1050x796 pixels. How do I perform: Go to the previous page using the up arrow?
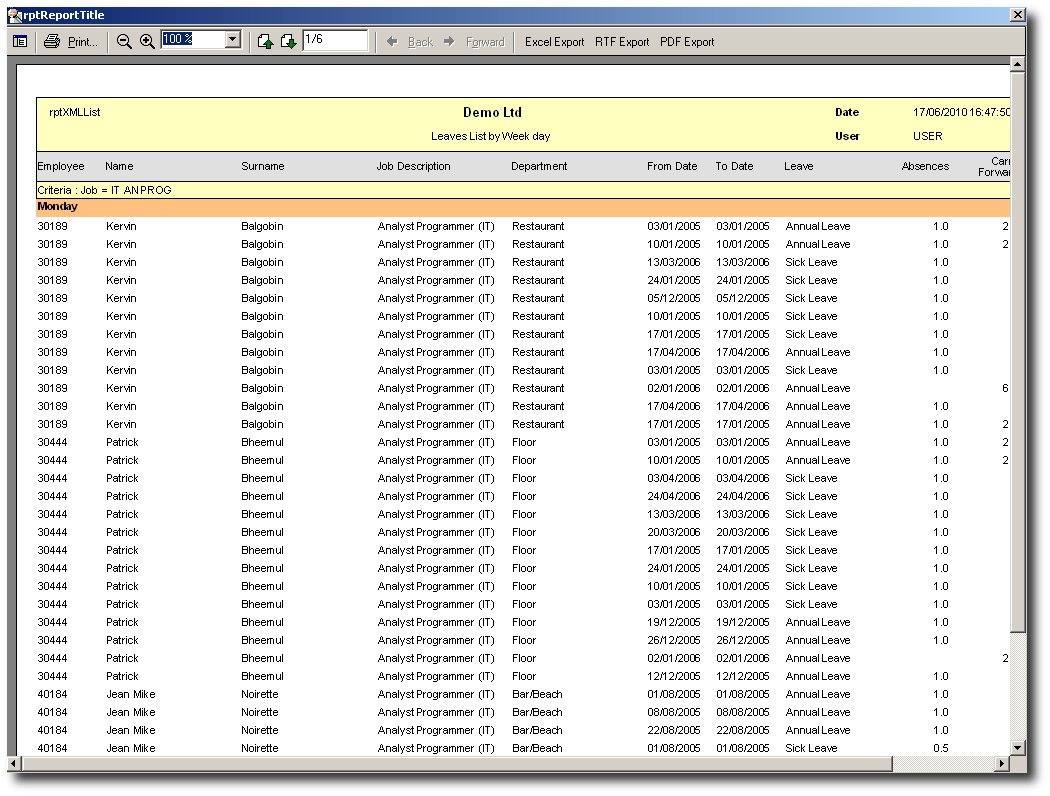265,42
